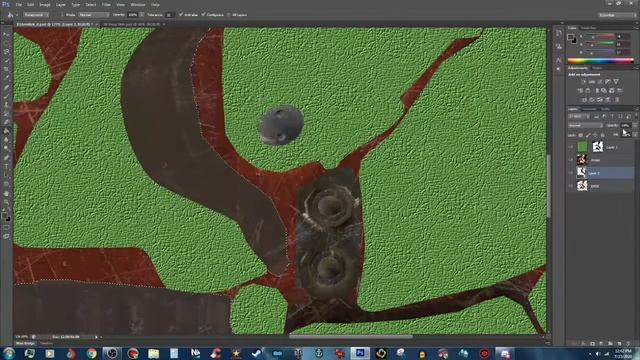The image size is (640, 360).
Task: Toggle lock position in Layers panel
Action: (596, 135)
